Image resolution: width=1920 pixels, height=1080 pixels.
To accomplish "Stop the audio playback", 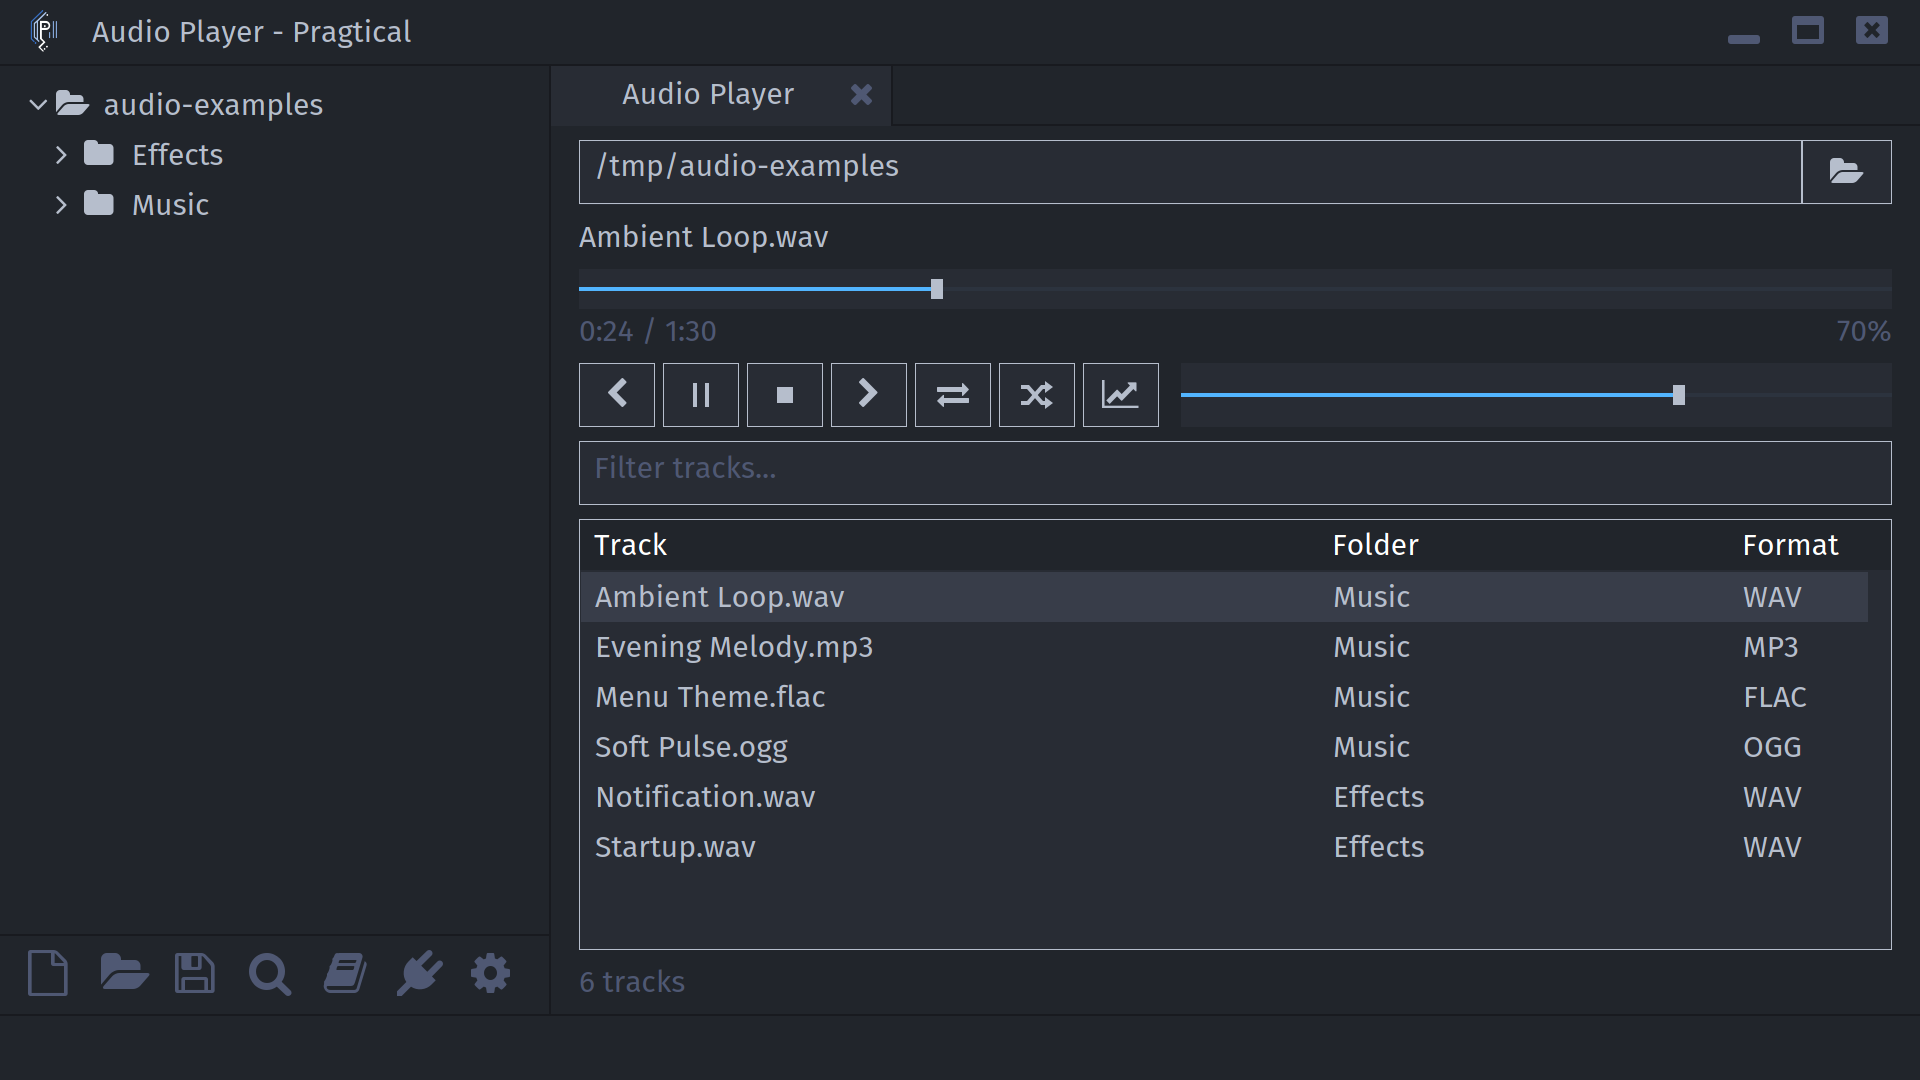I will (785, 395).
